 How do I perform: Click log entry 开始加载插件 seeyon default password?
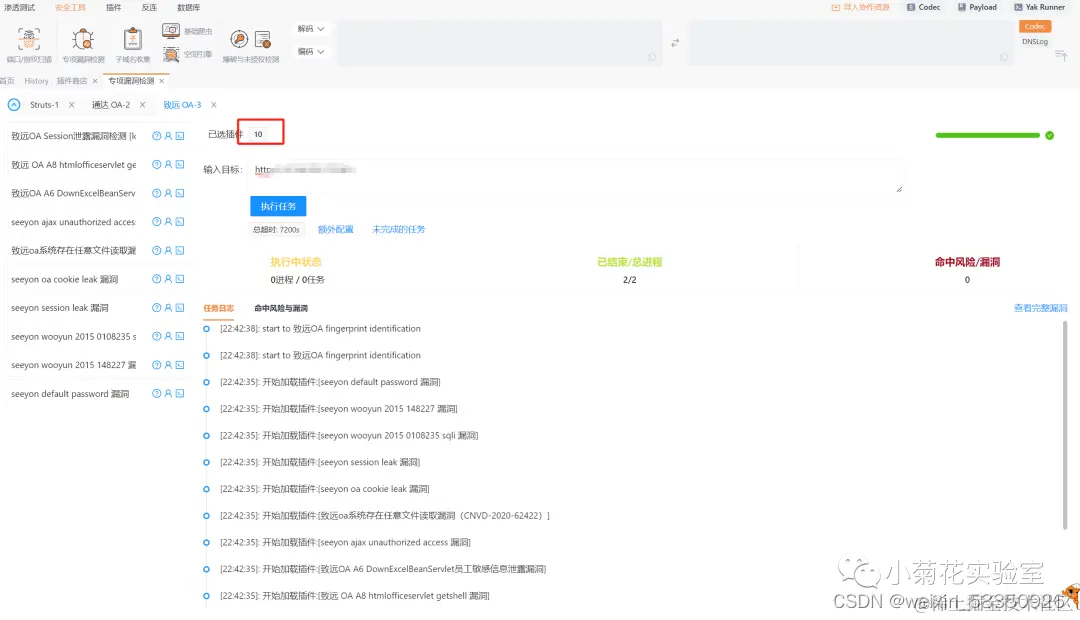click(330, 382)
